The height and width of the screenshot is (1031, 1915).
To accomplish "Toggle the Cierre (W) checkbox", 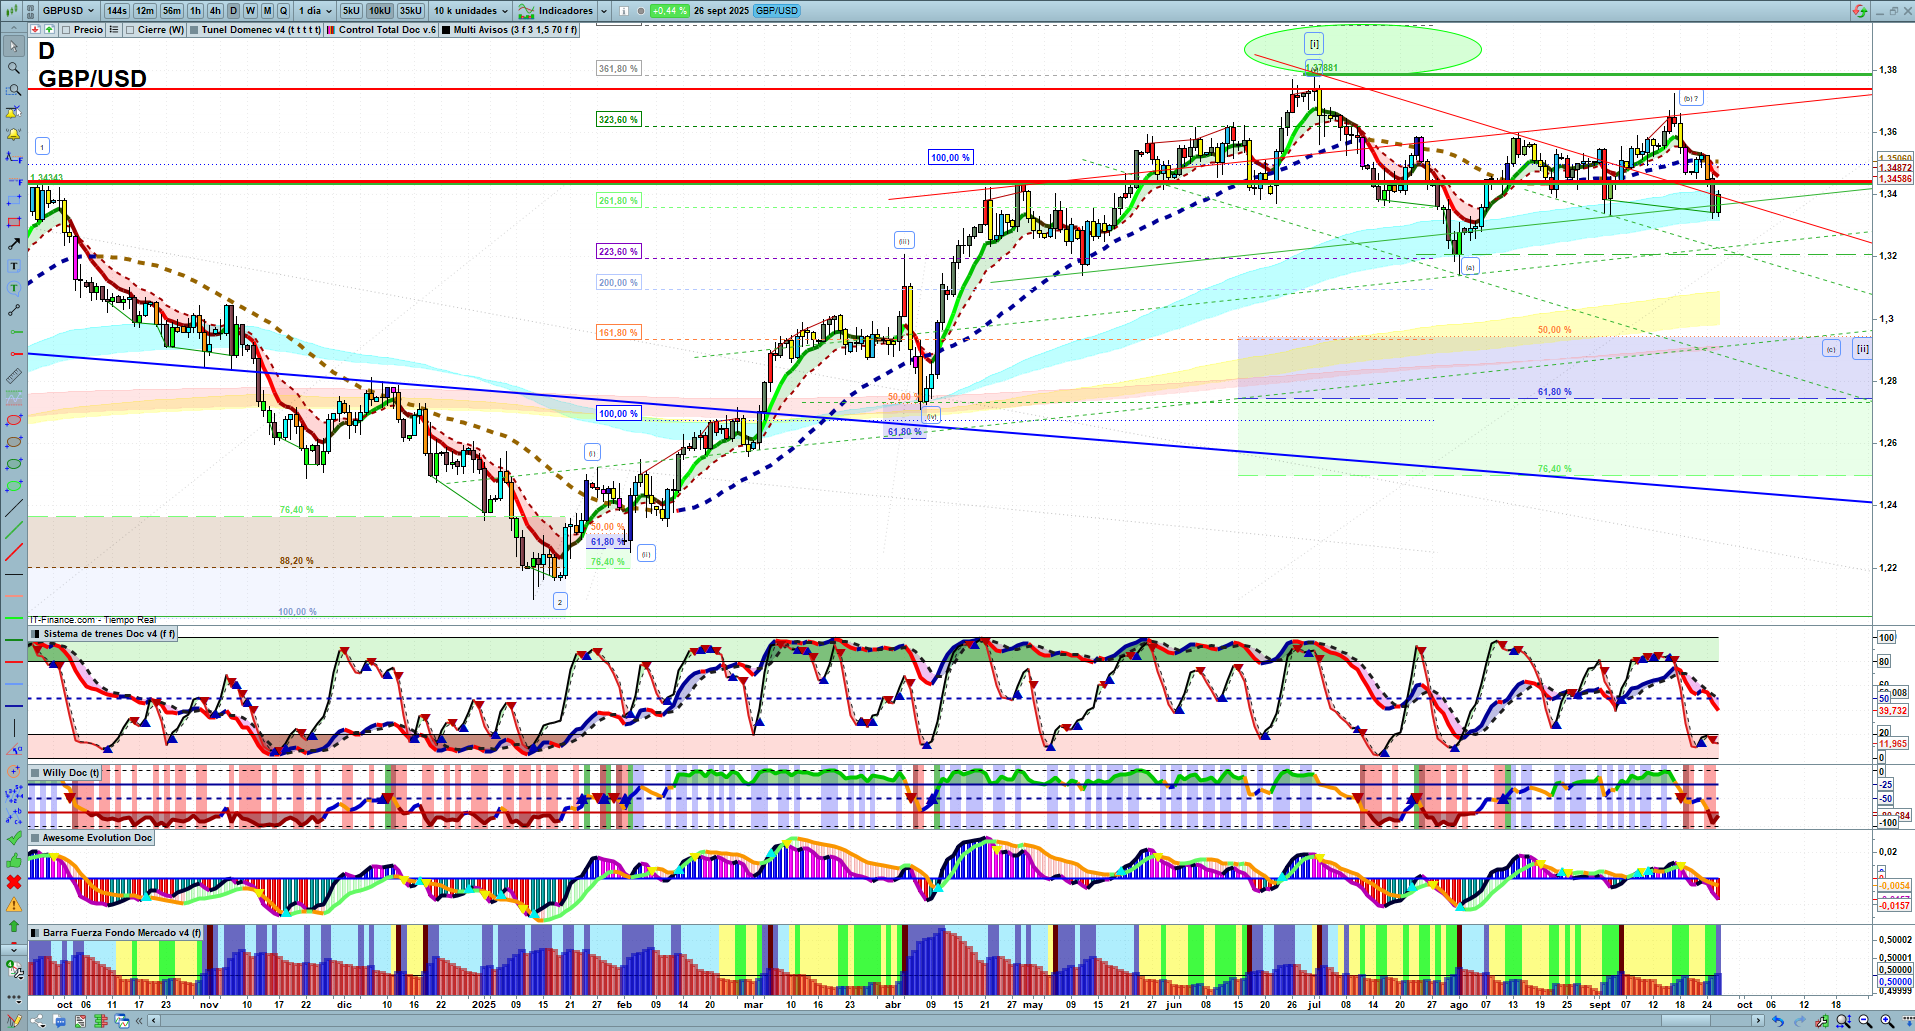I will coord(131,30).
